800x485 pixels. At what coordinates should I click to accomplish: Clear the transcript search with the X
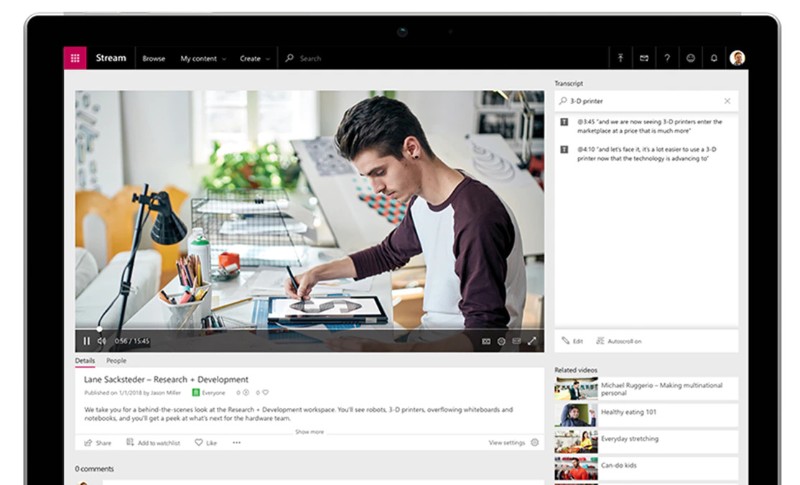(727, 101)
